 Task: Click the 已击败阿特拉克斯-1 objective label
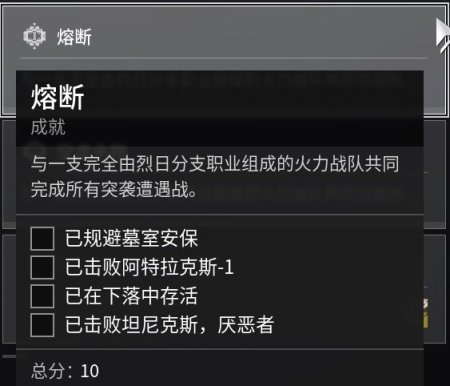[149, 267]
